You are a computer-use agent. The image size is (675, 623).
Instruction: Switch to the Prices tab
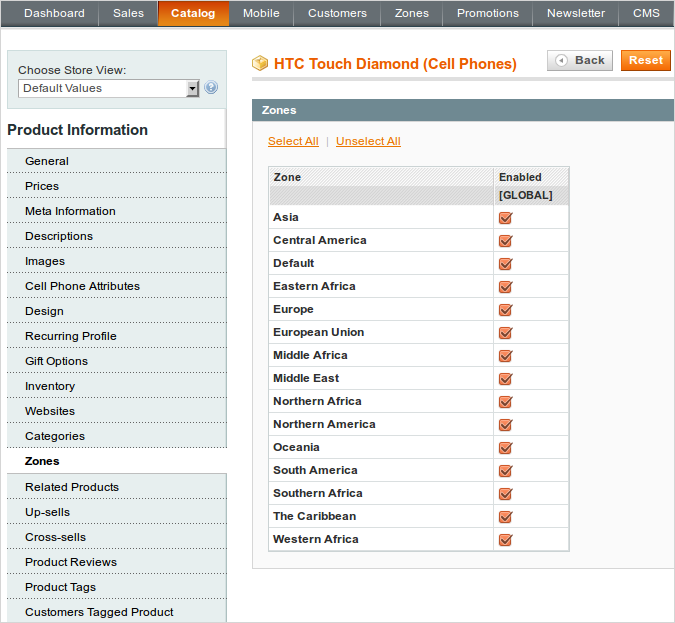point(117,186)
